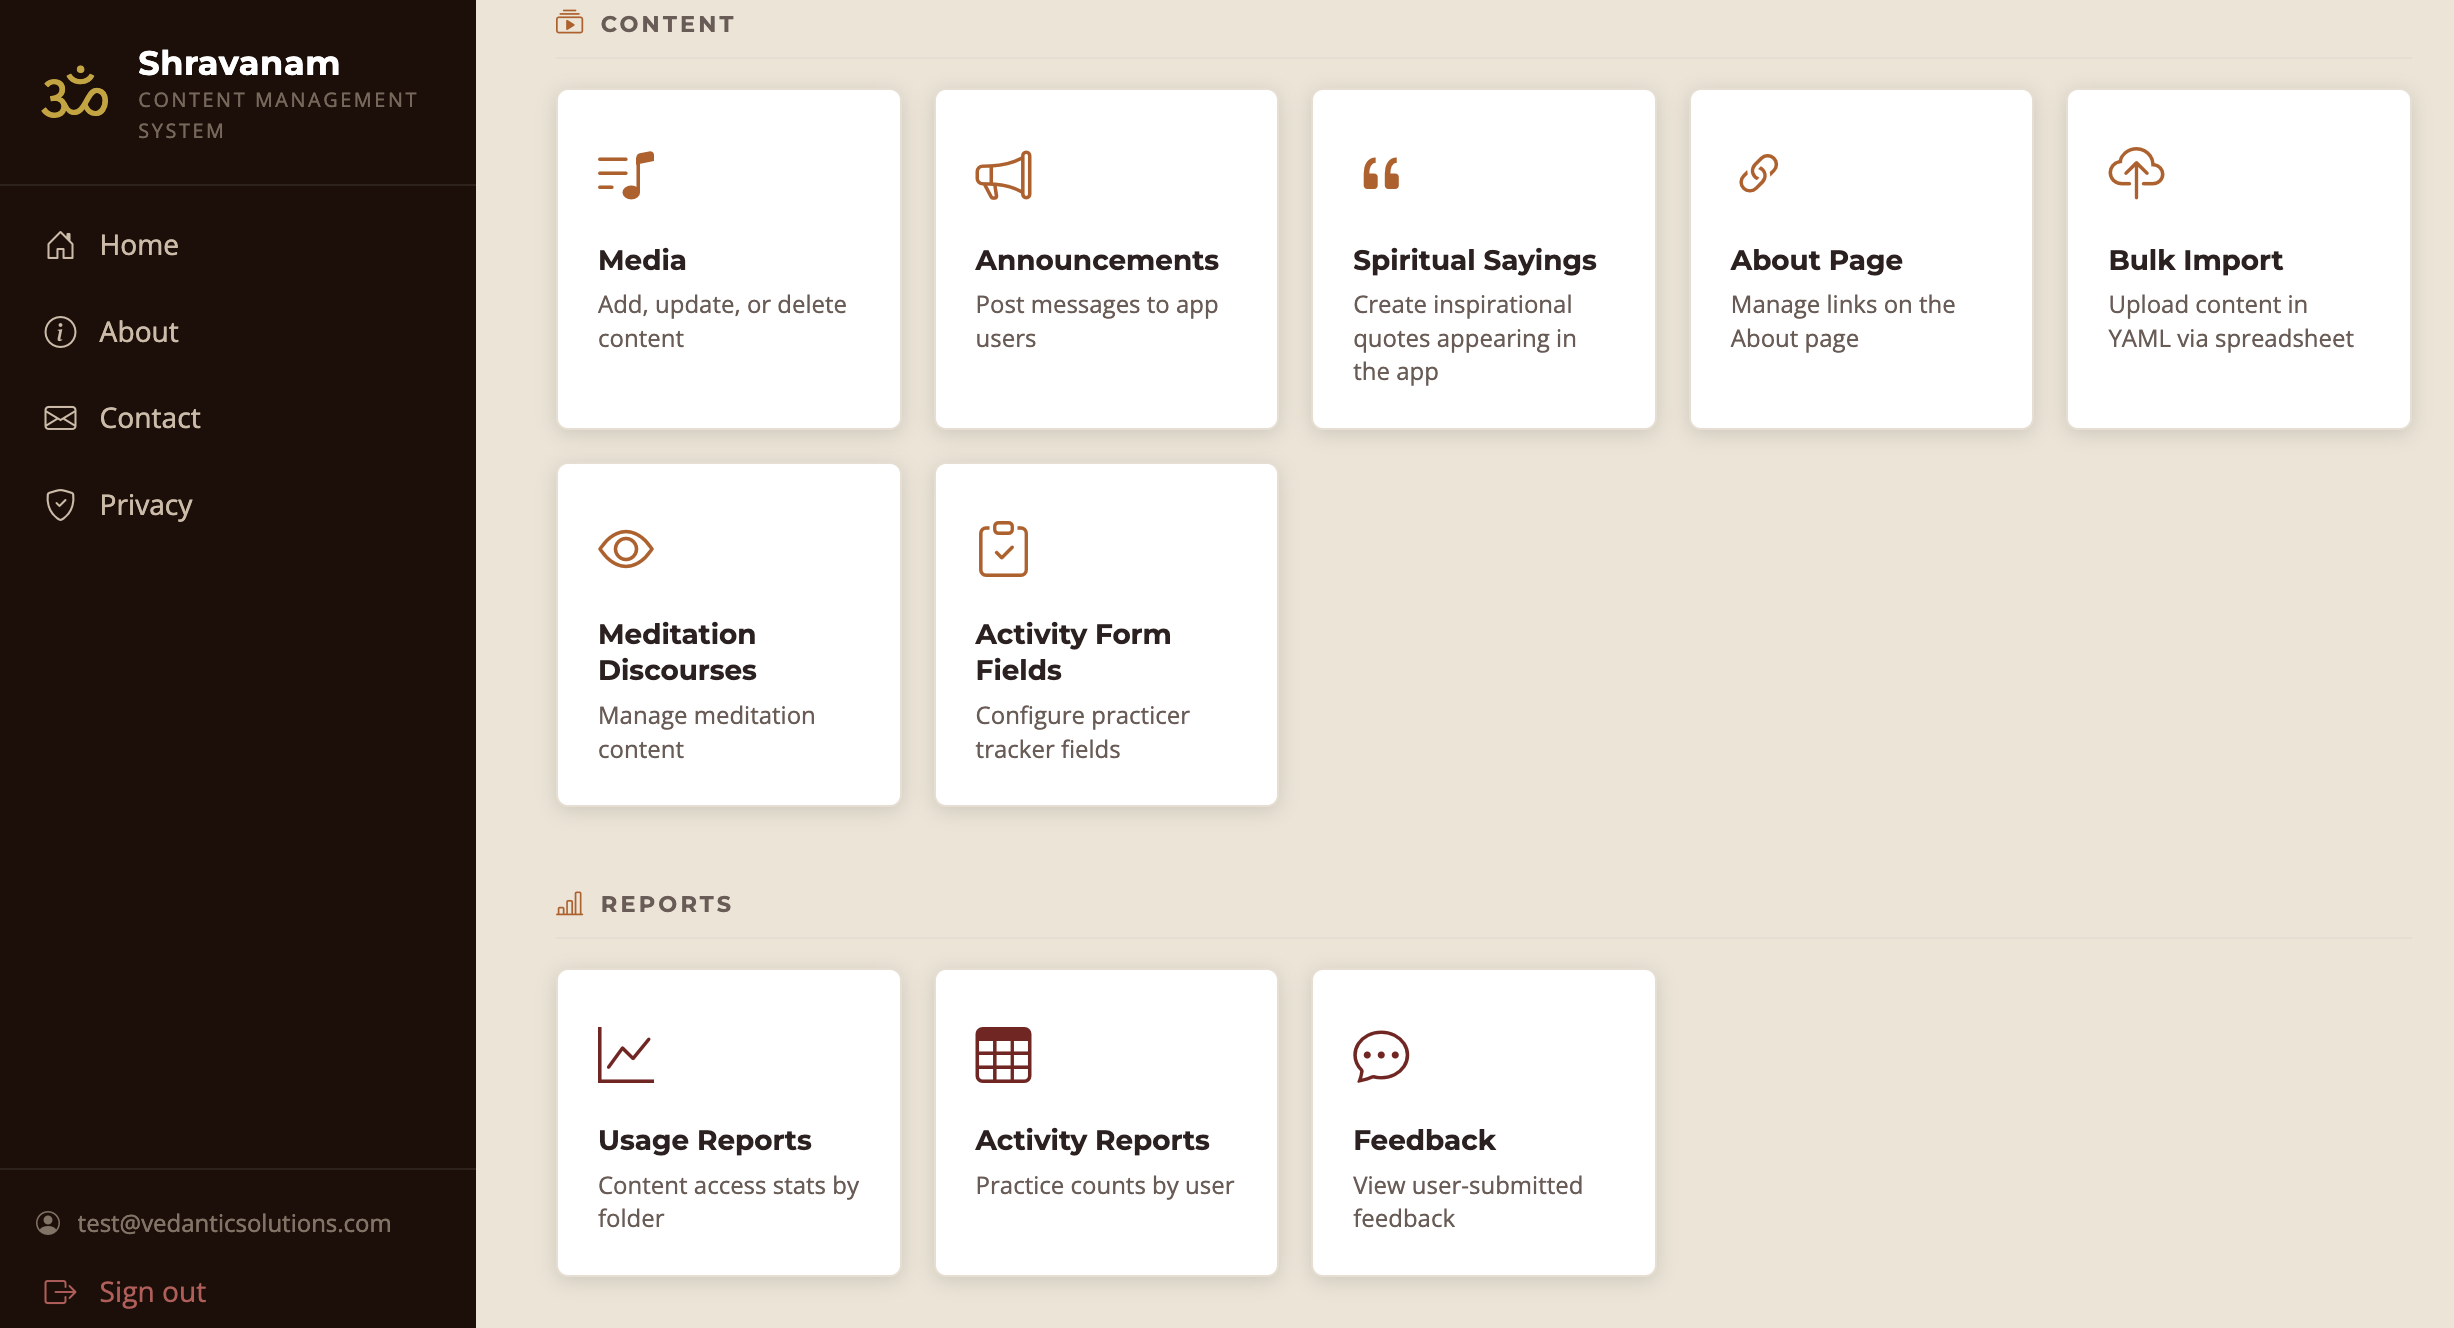
Task: Select Sign out at the bottom
Action: coord(152,1291)
